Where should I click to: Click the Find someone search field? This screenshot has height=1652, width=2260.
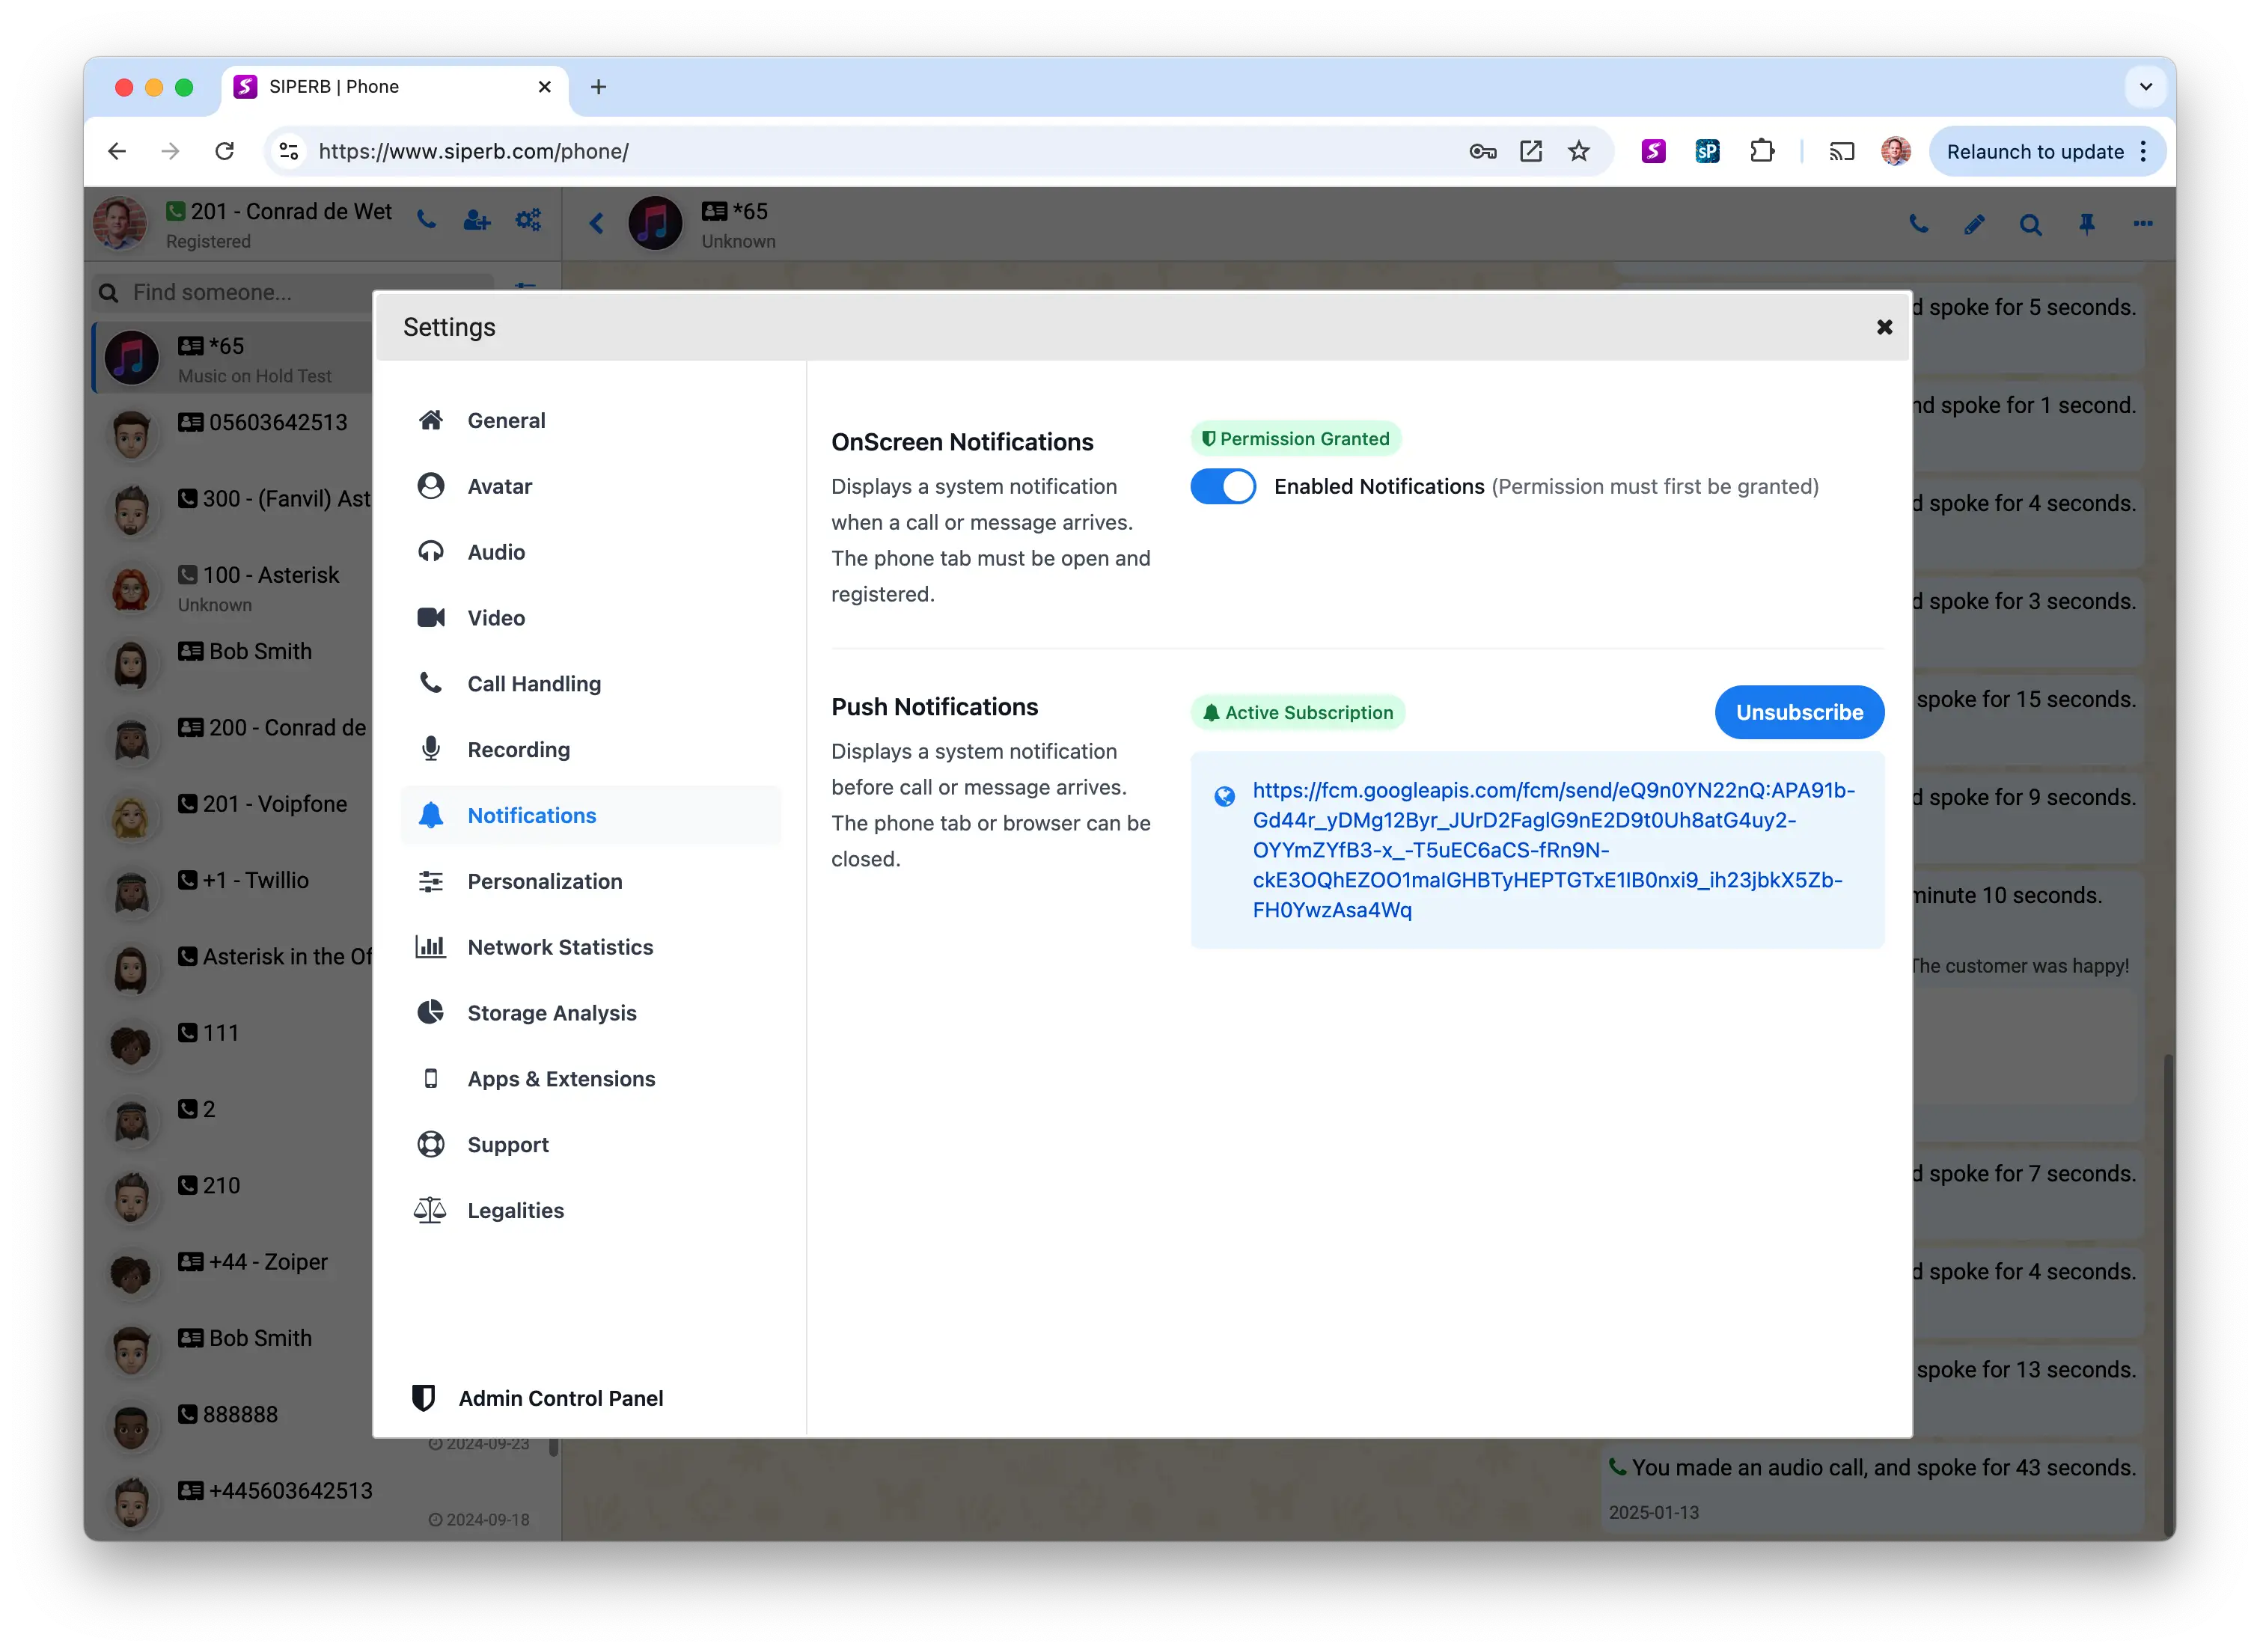(295, 293)
